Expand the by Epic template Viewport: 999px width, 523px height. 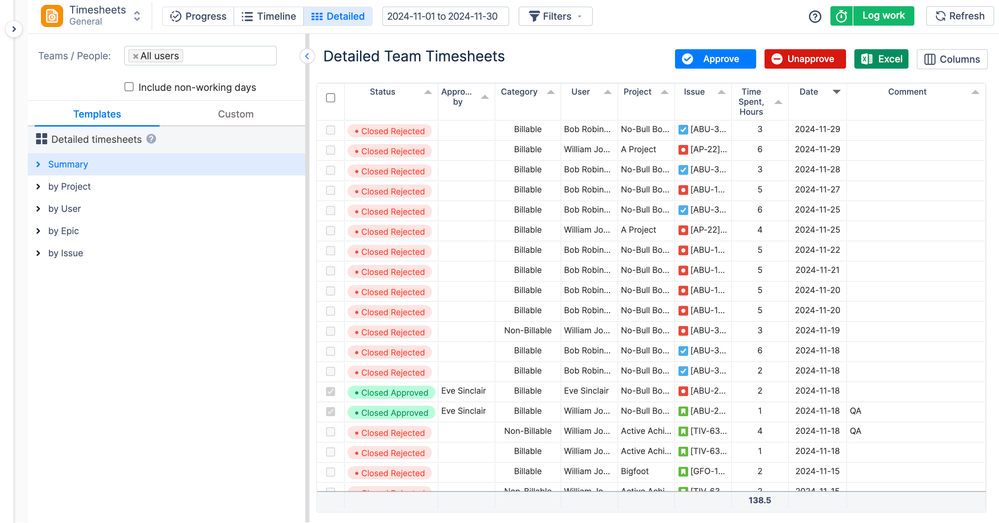[38, 231]
